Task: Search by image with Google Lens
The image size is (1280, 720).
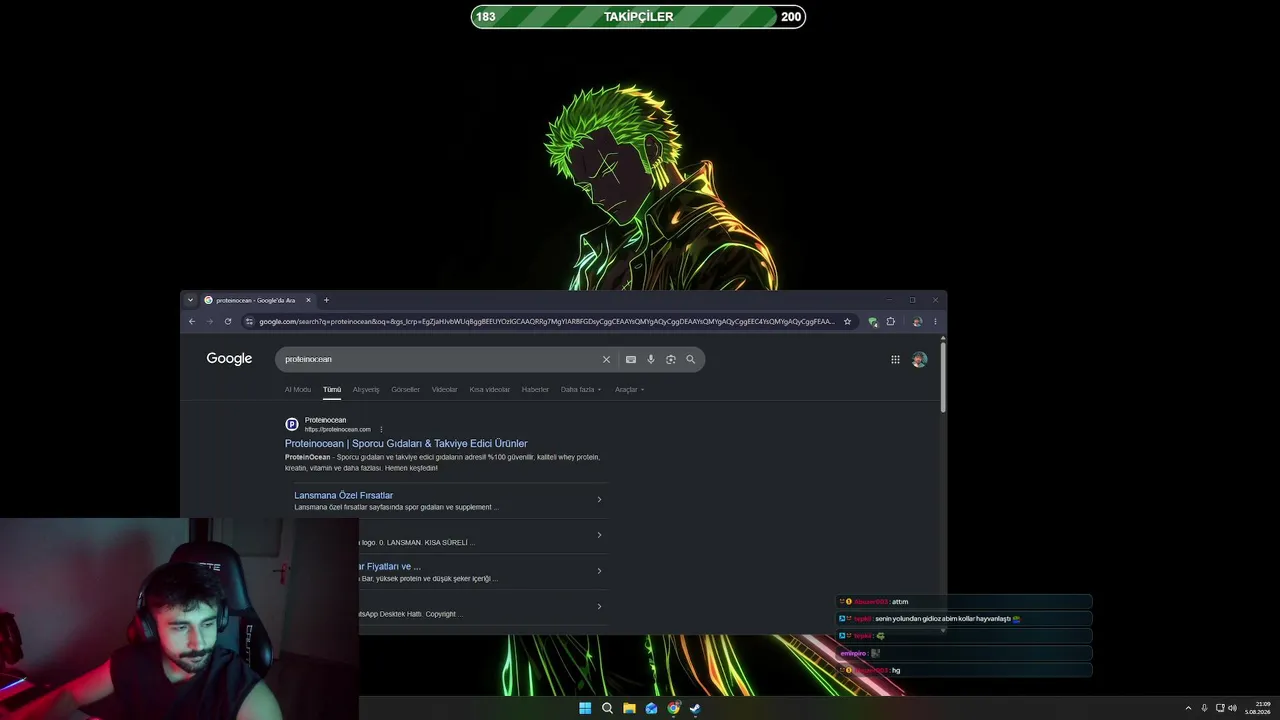Action: 671,359
